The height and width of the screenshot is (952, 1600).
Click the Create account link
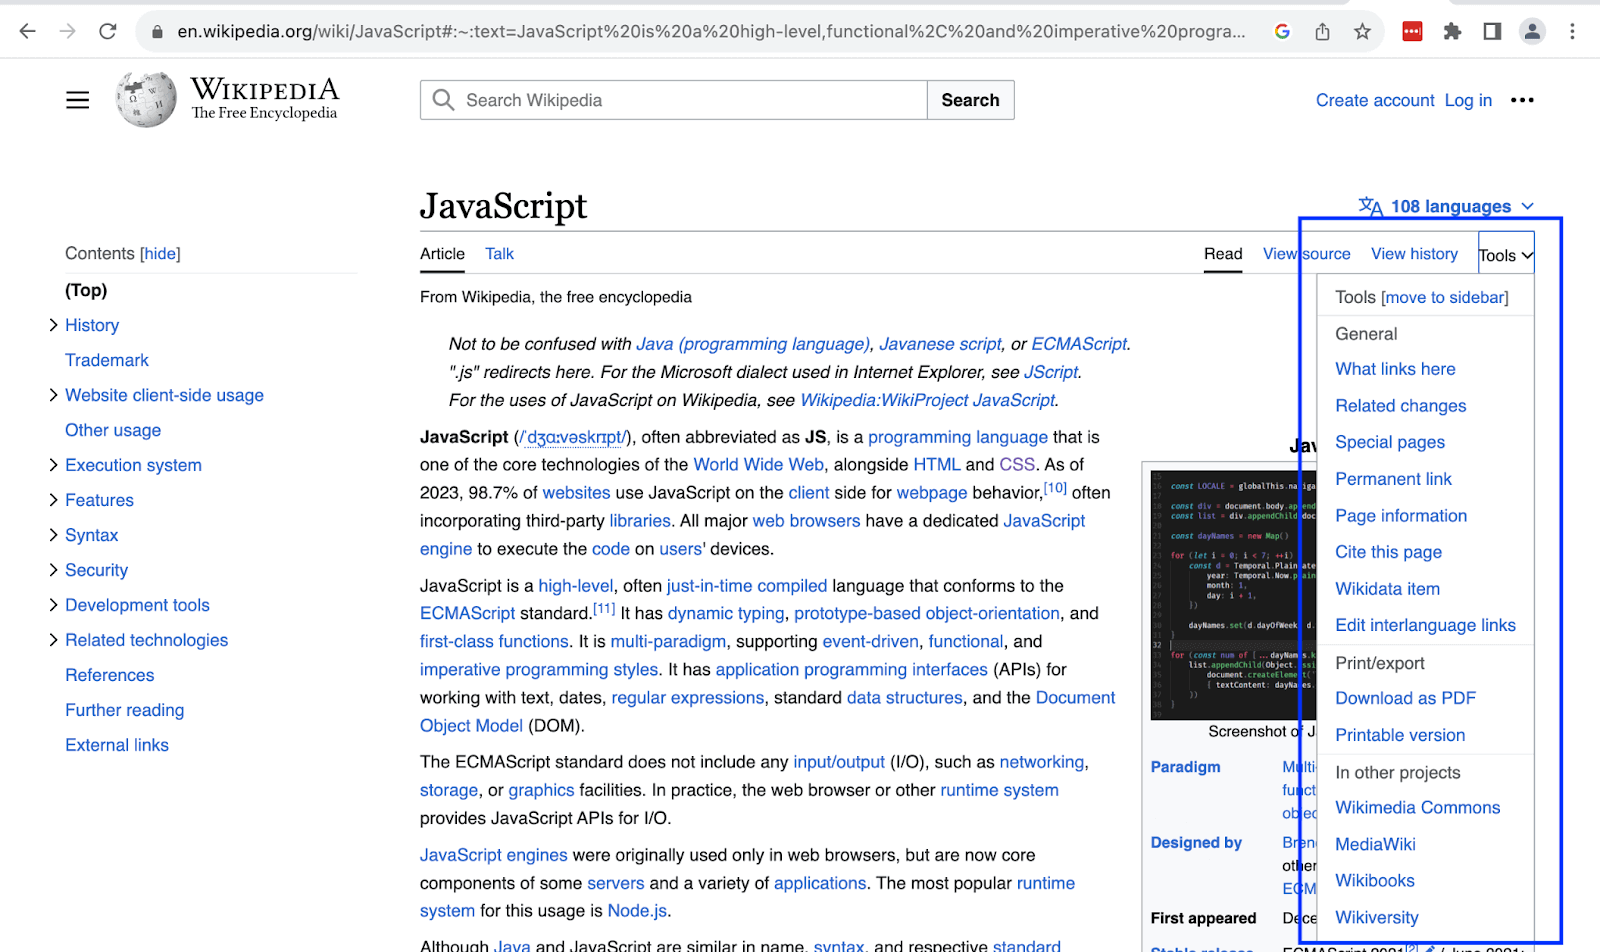point(1374,100)
